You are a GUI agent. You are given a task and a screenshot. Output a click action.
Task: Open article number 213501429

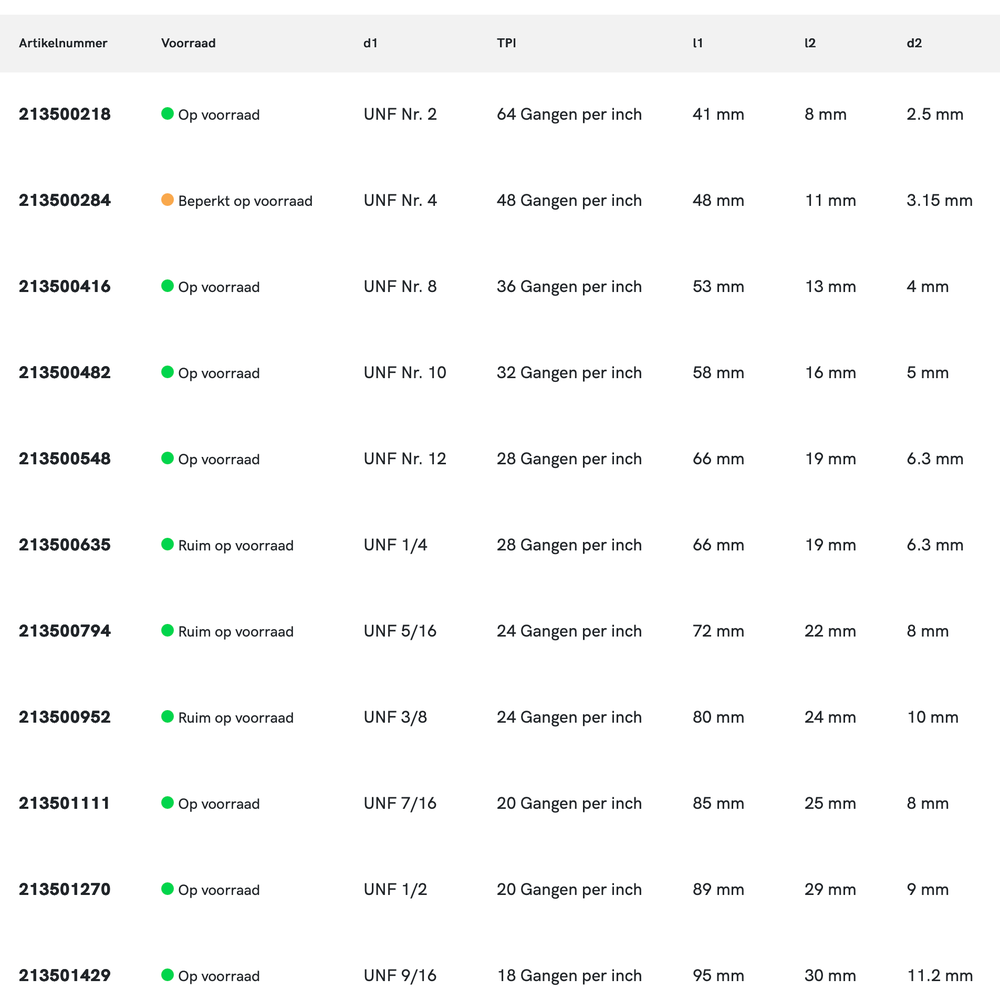(x=65, y=975)
